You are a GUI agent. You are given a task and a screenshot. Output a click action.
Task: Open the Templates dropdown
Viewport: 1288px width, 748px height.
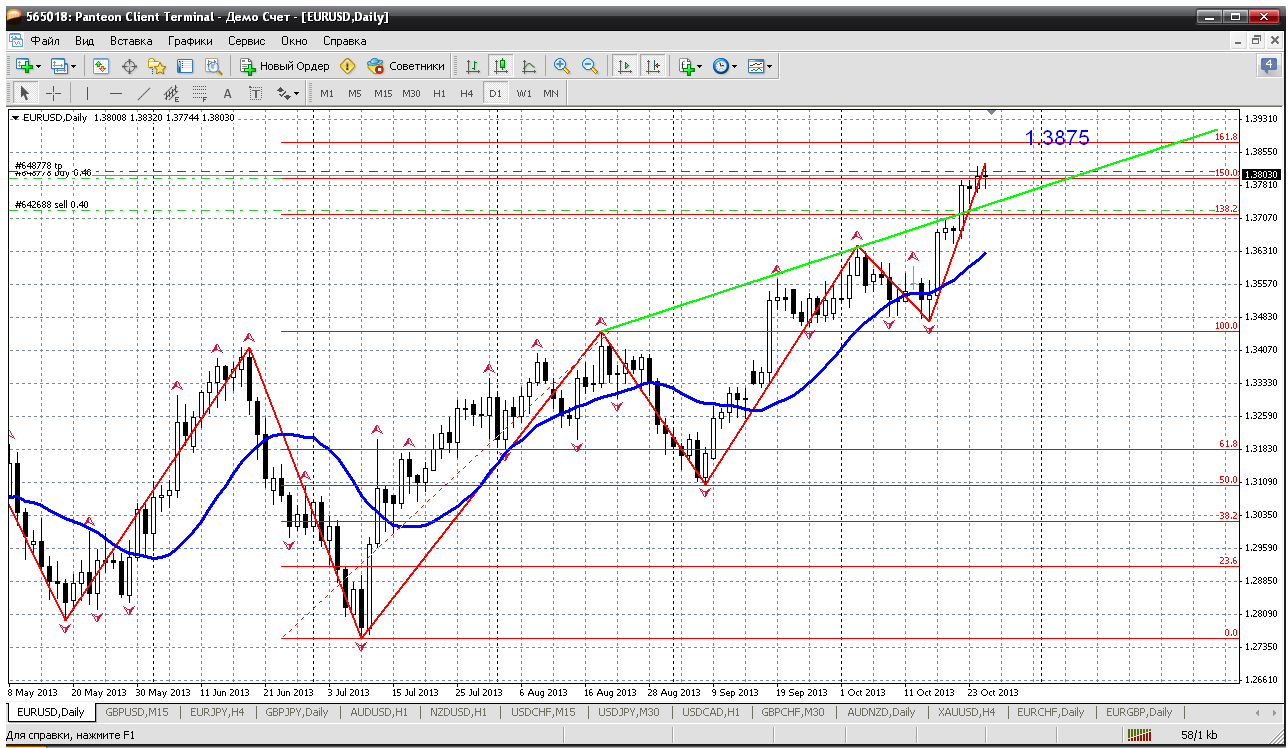(760, 66)
